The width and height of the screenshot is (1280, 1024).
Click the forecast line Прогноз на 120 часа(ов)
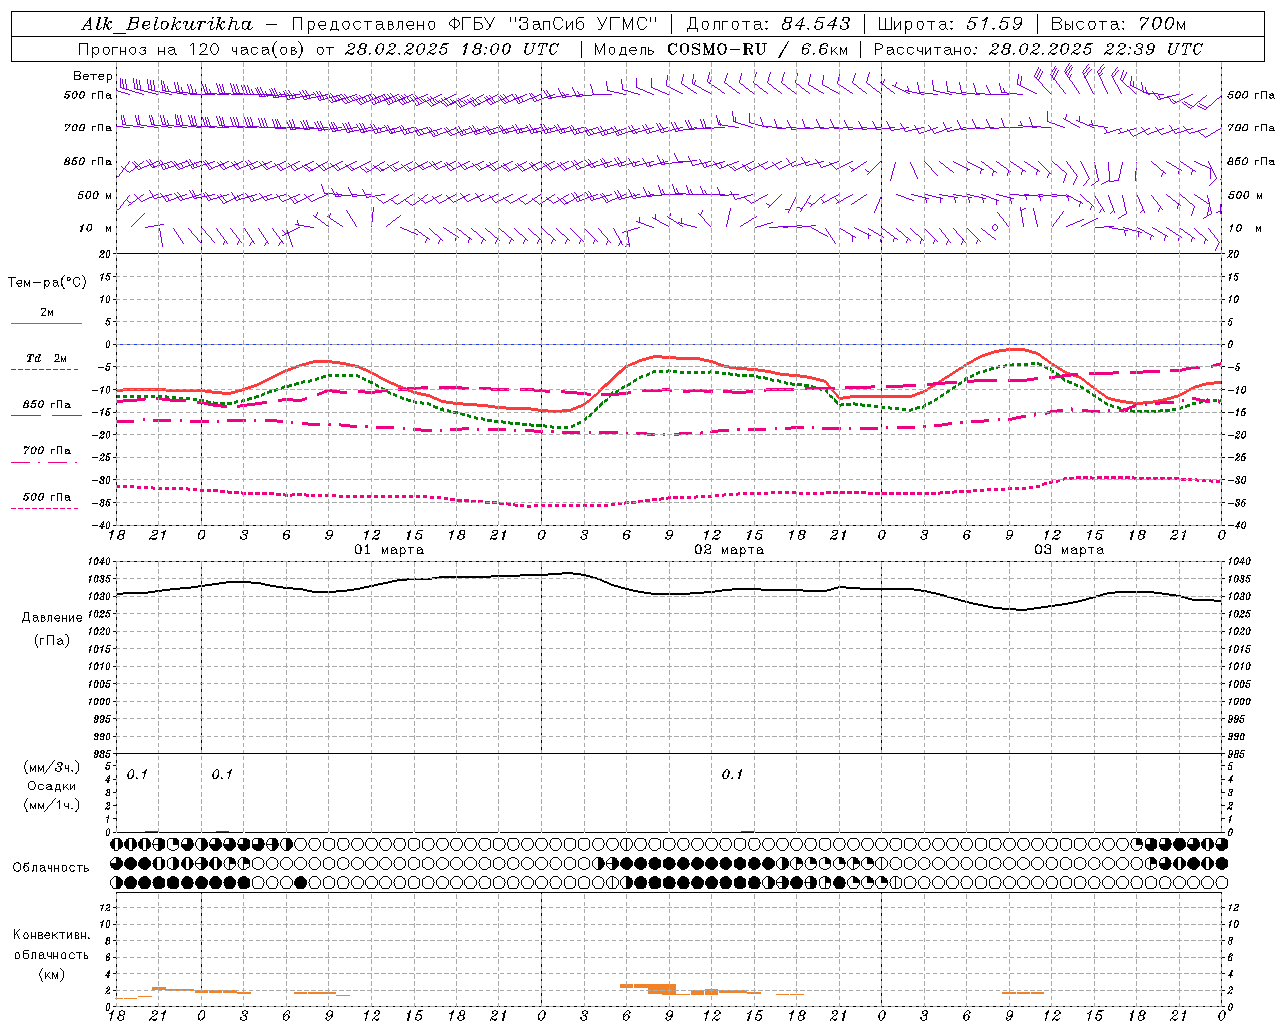[193, 49]
